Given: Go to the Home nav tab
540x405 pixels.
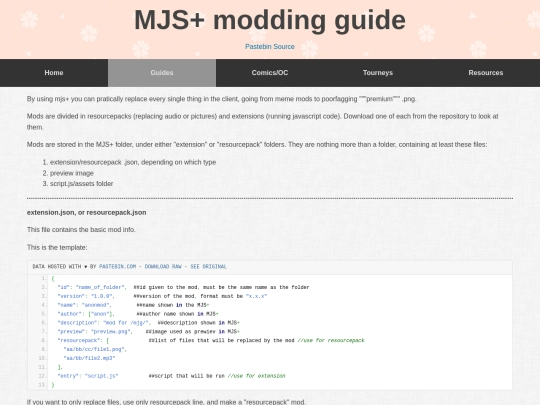Looking at the screenshot, I should (54, 73).
